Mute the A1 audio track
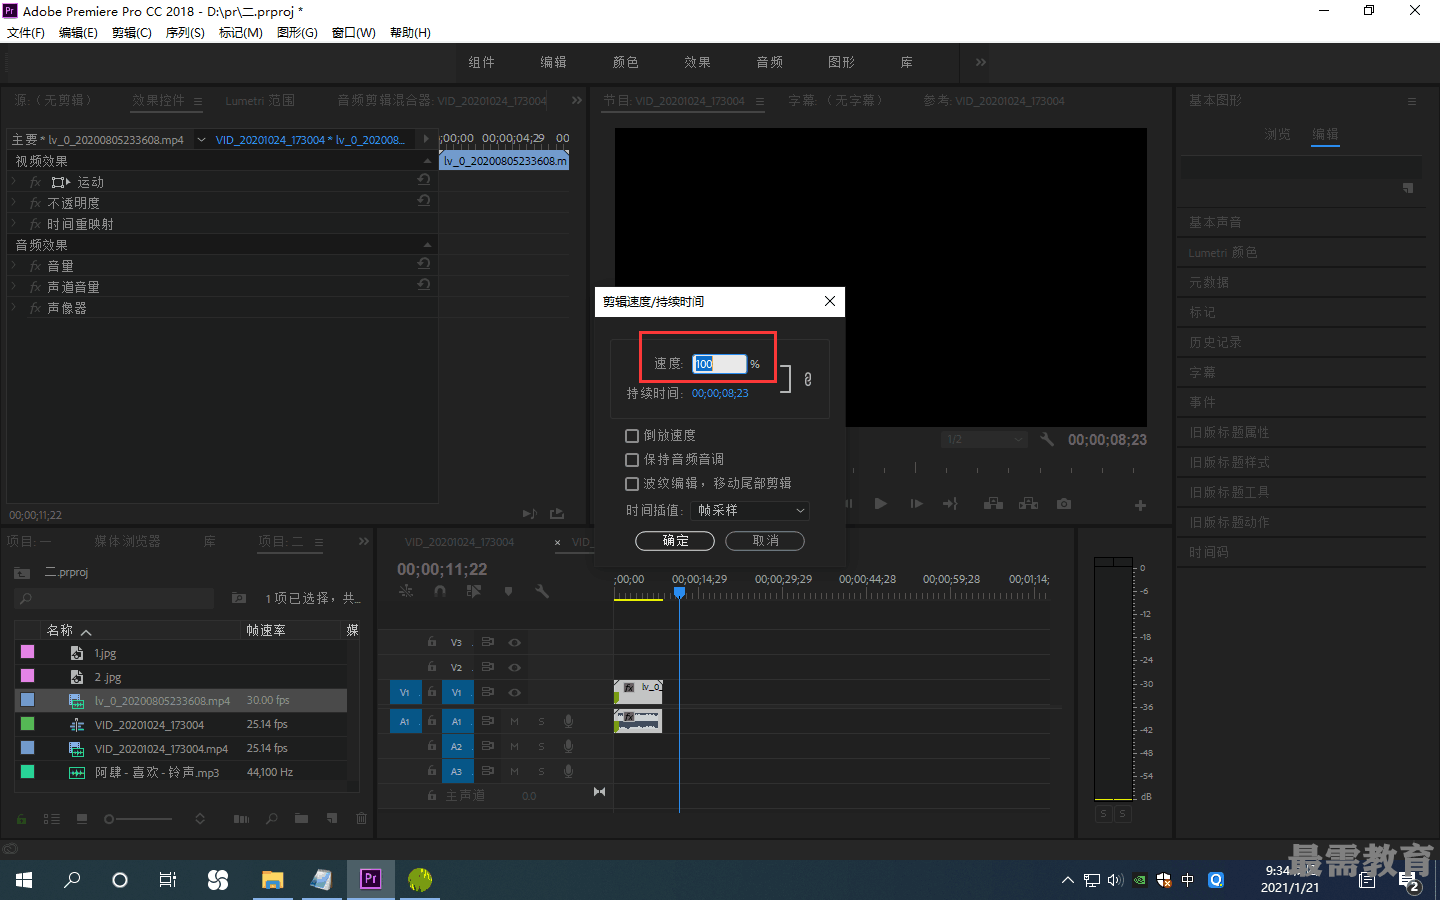 (514, 721)
